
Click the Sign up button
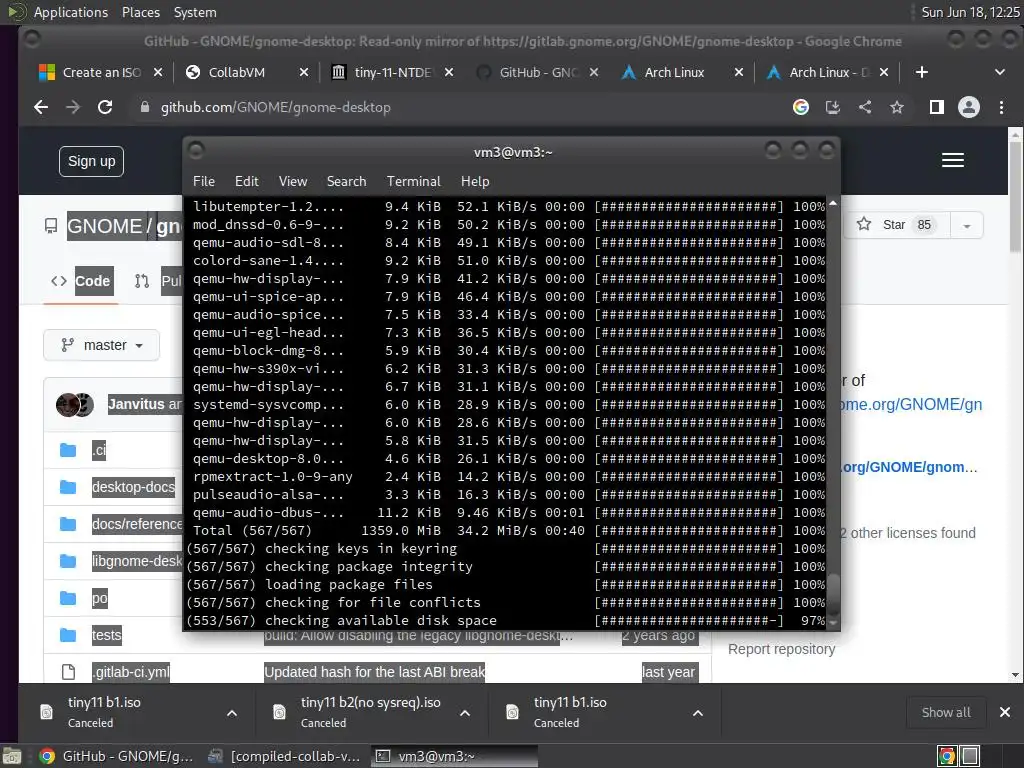[x=91, y=161]
